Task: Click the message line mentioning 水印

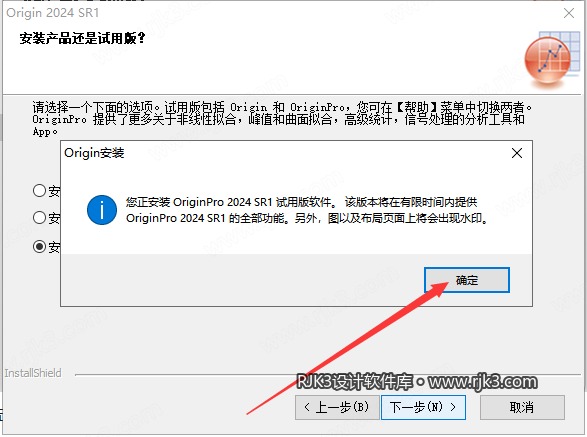Action: click(x=307, y=218)
